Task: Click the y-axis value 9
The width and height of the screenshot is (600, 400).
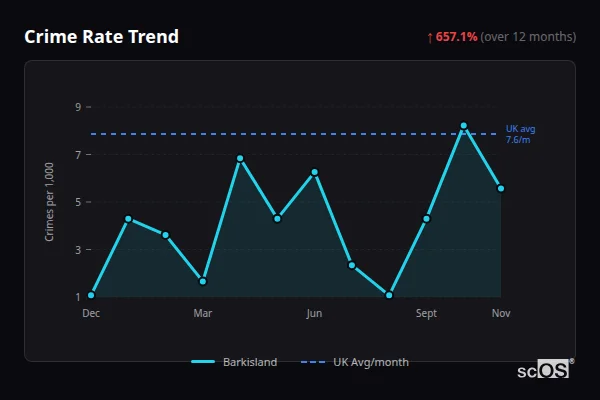Action: [78, 107]
